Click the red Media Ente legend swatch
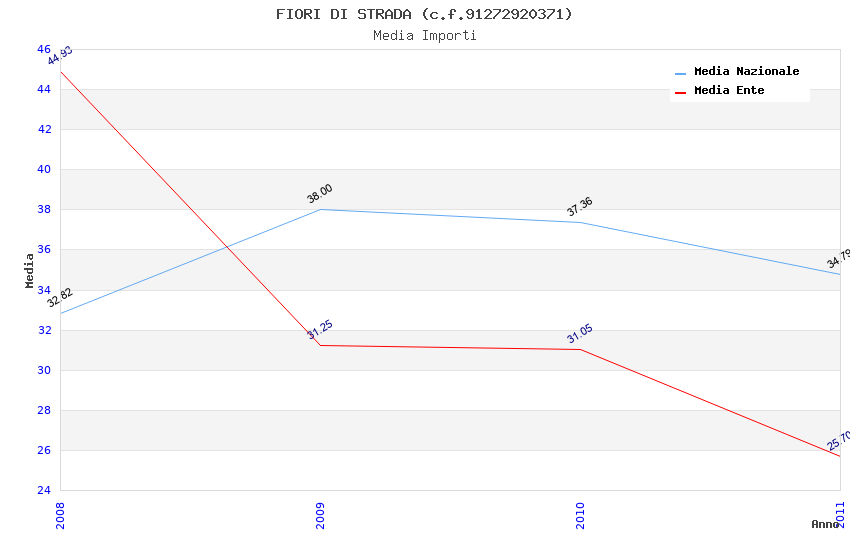Image resolution: width=850 pixels, height=550 pixels. pyautogui.click(x=681, y=92)
